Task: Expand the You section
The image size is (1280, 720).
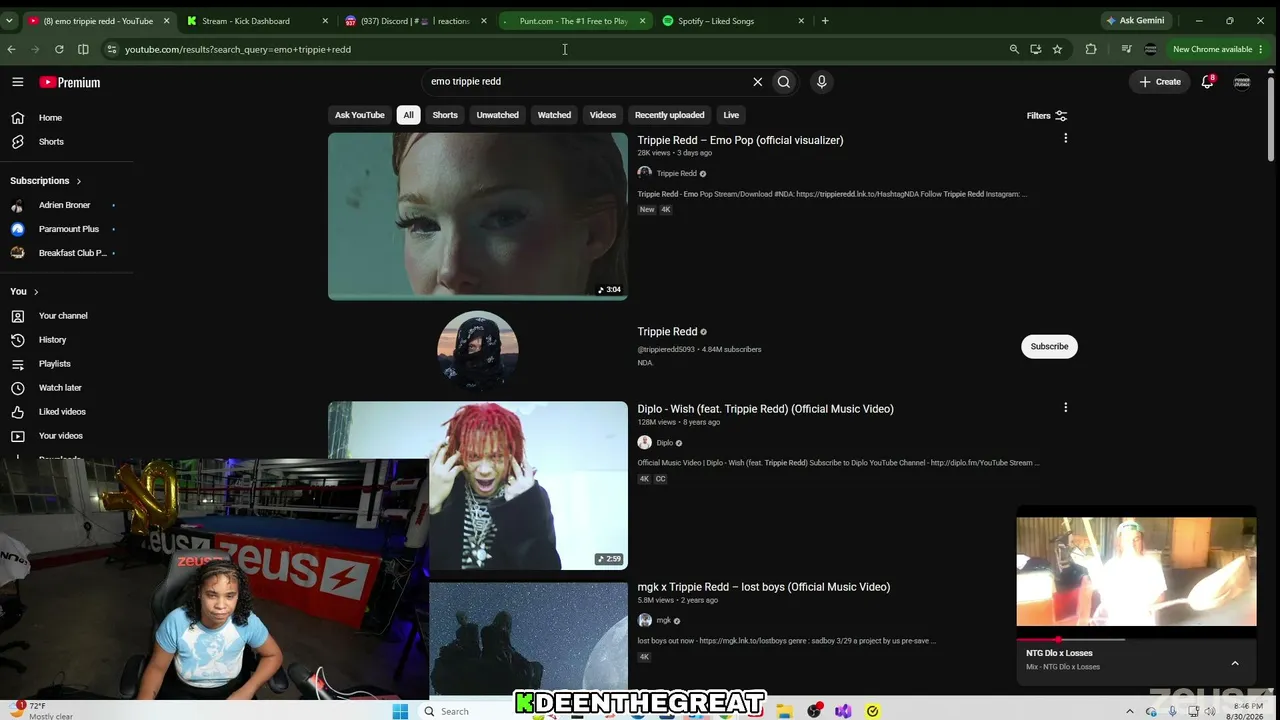Action: click(24, 292)
